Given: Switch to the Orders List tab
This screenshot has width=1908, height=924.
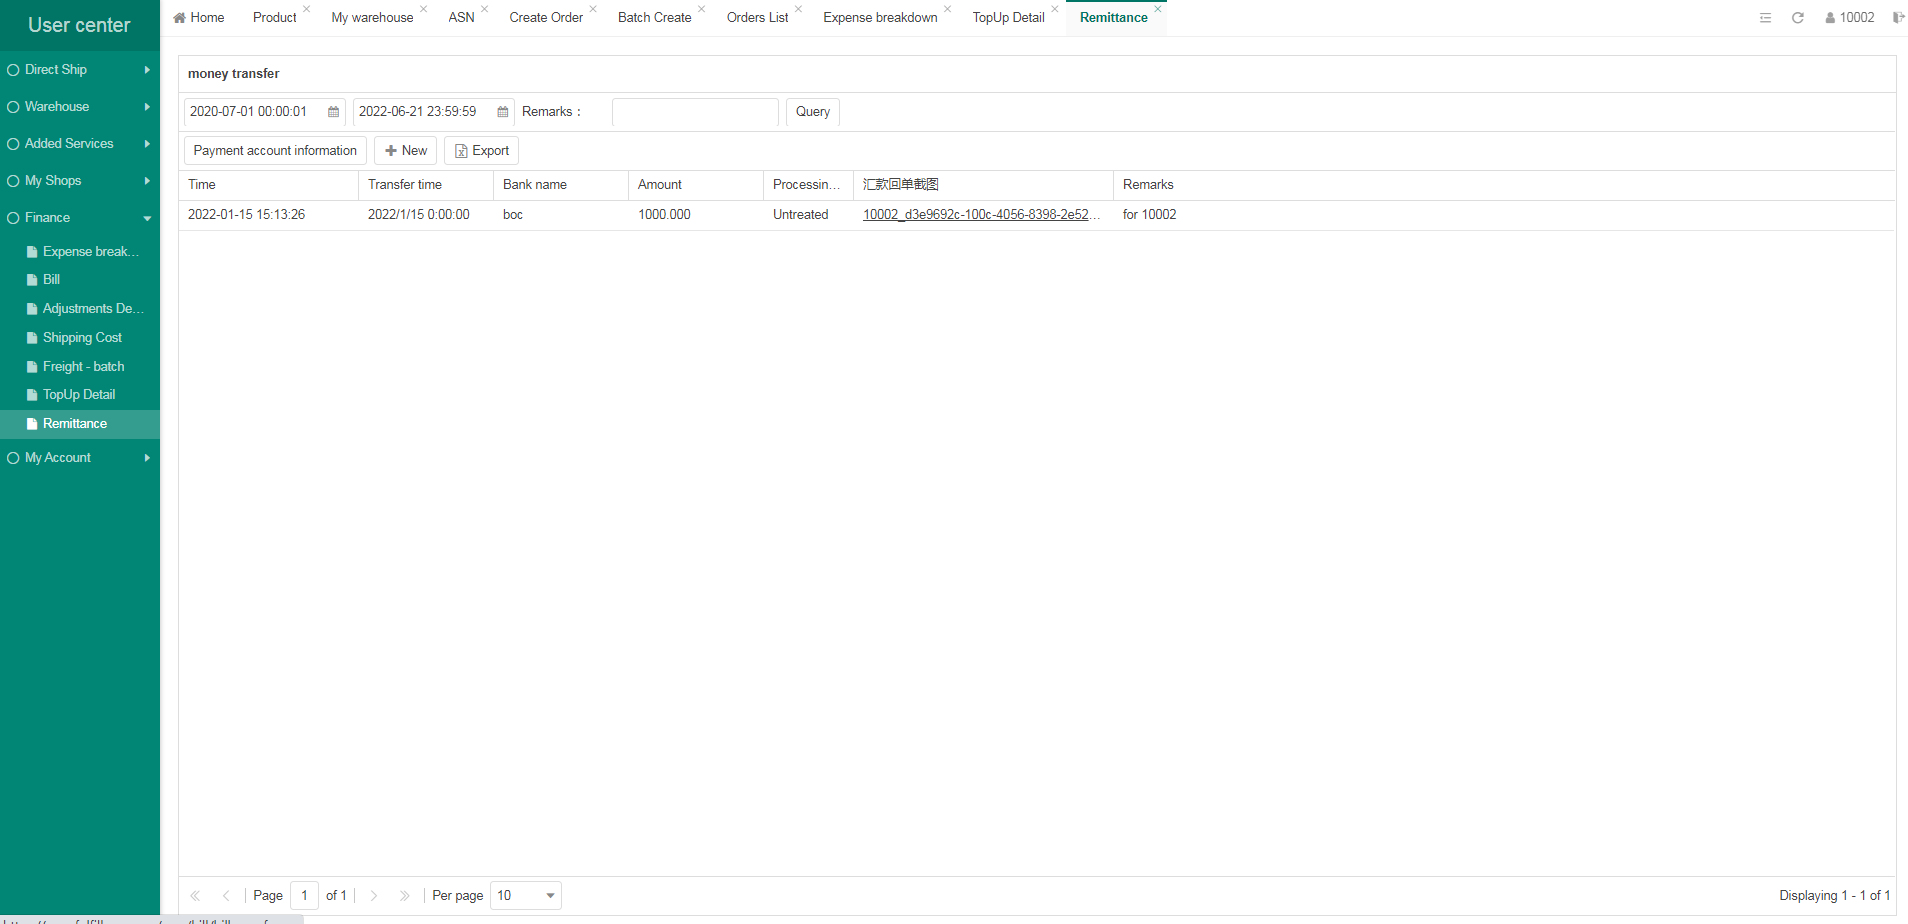Looking at the screenshot, I should click(x=758, y=18).
